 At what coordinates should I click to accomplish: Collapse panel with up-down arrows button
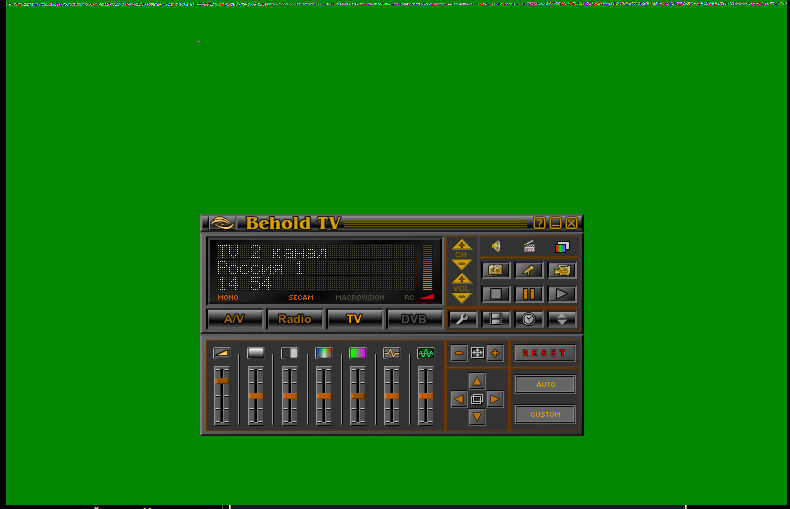[562, 319]
